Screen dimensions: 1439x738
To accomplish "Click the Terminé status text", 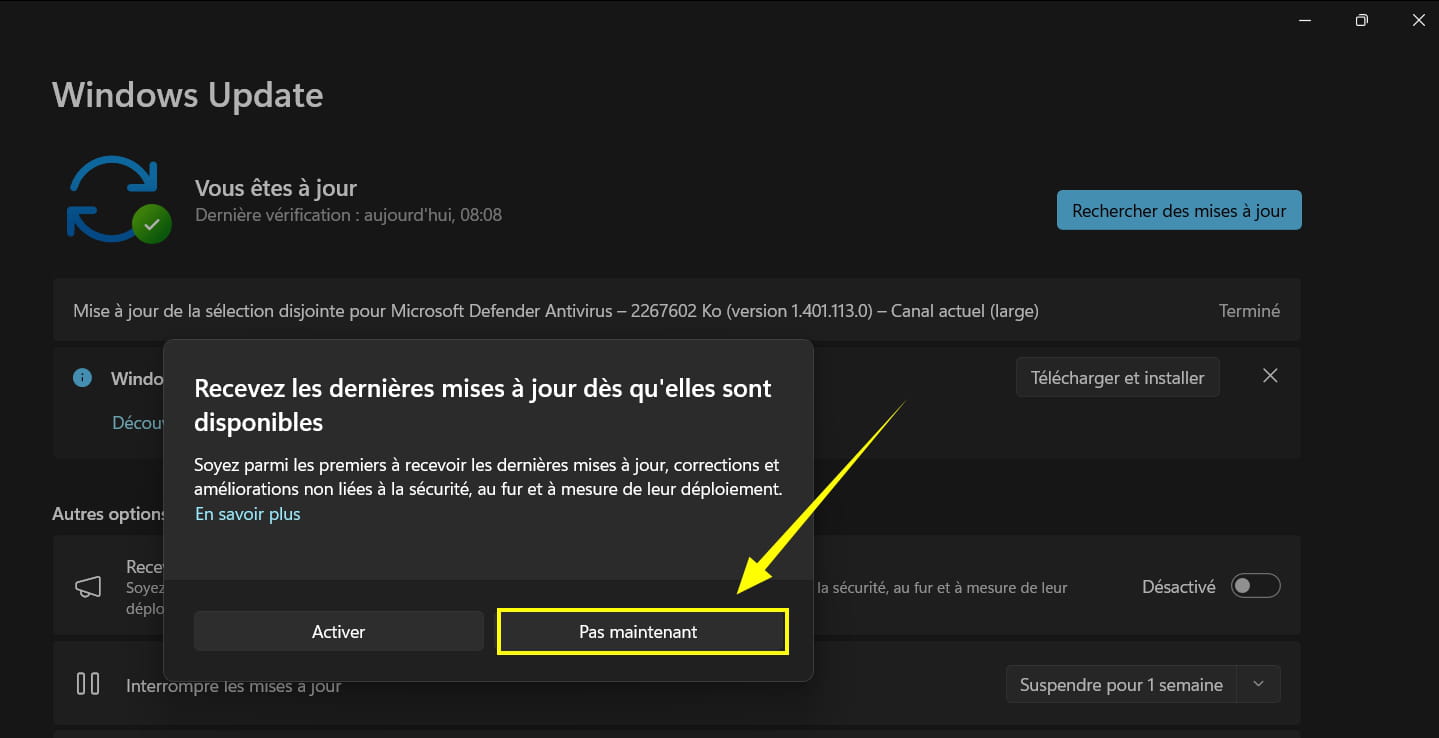I will coord(1249,311).
